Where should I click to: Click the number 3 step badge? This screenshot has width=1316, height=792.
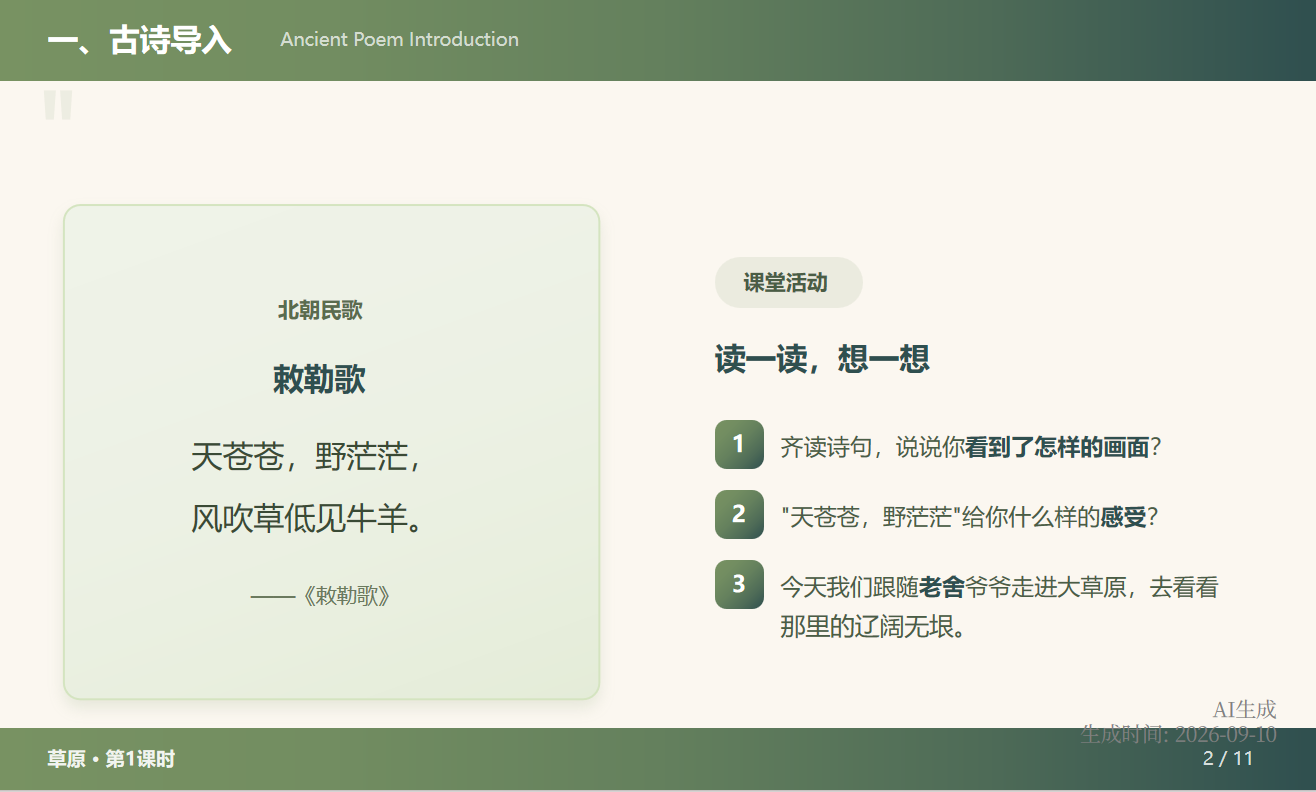pyautogui.click(x=739, y=584)
